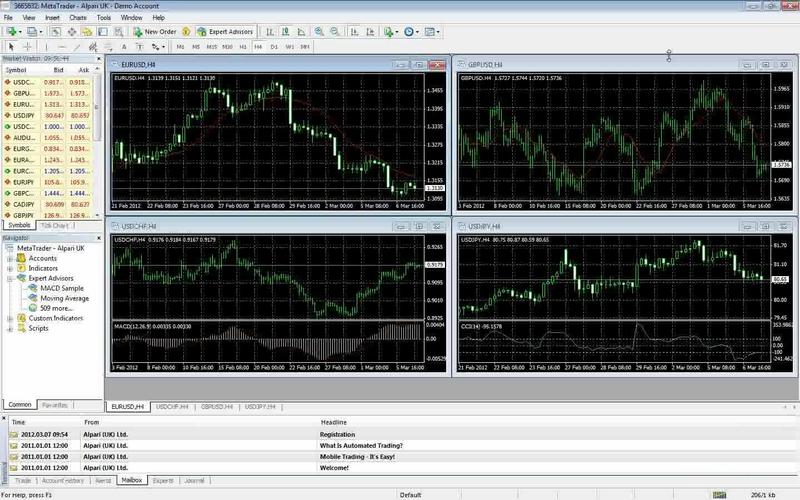800x500 pixels.
Task: Switch chart to candlesticks type
Action: [286, 32]
